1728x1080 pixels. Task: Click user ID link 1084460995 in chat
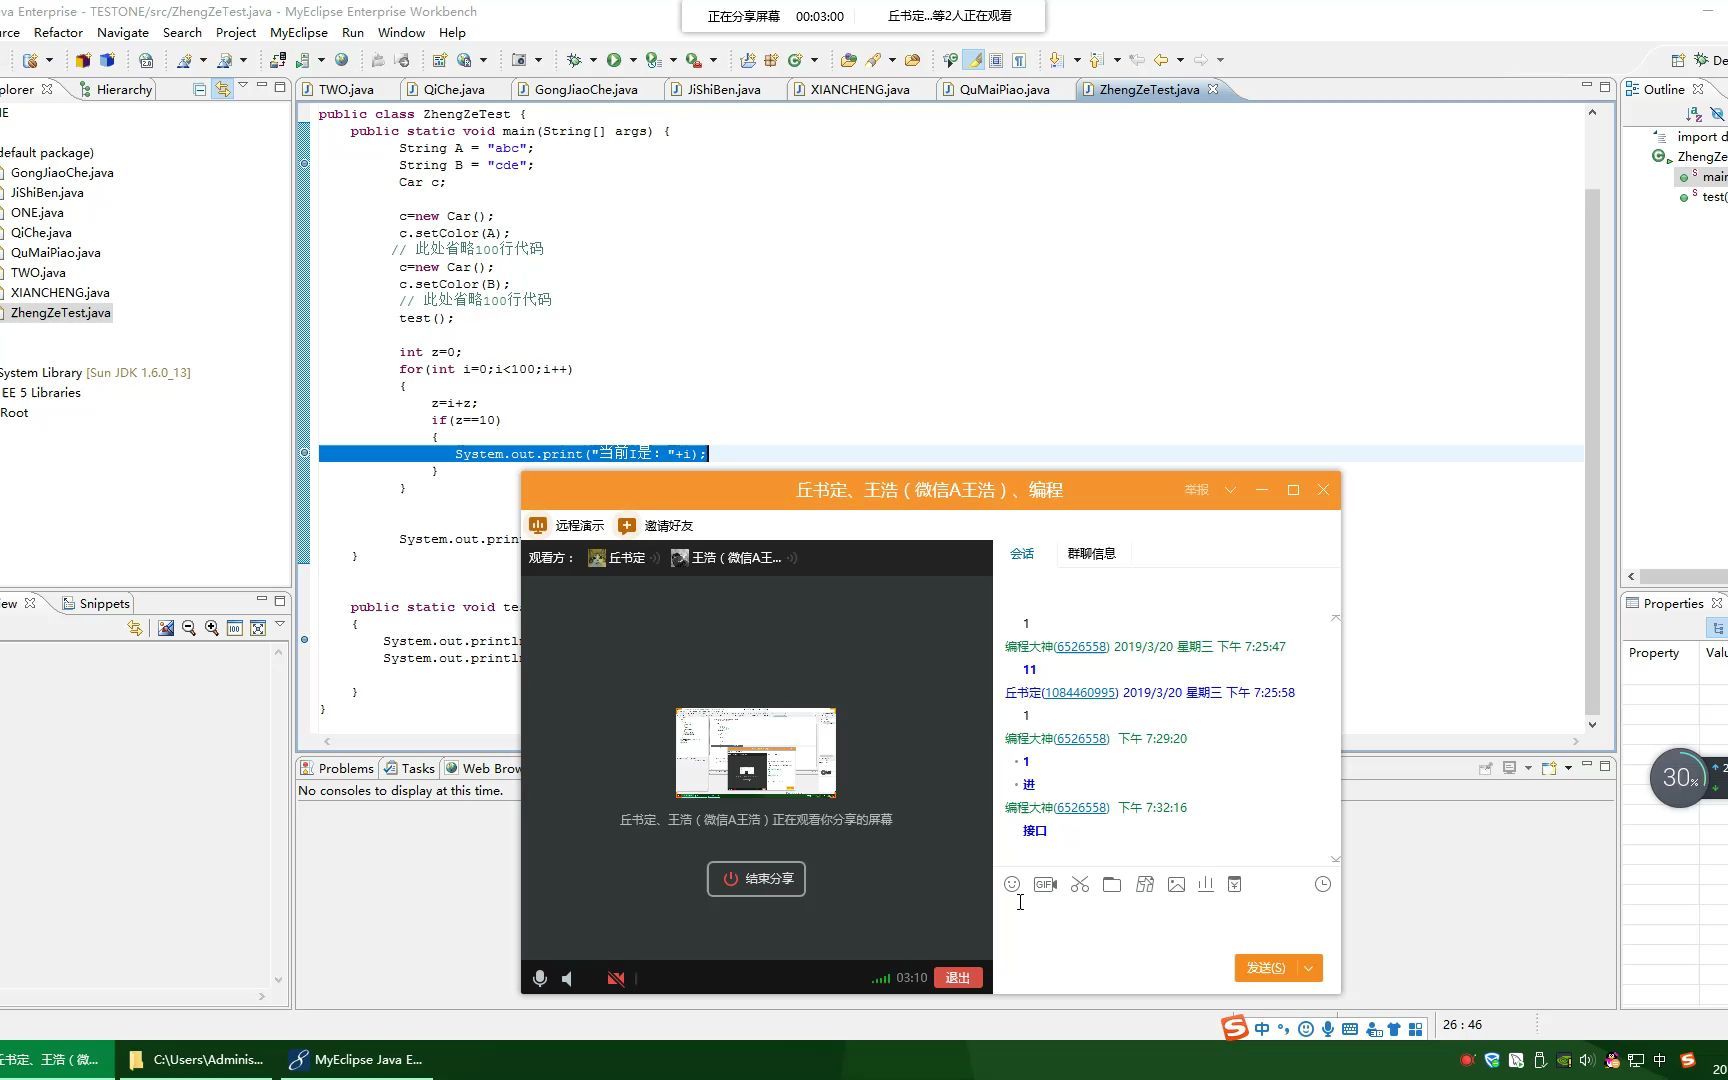tap(1079, 692)
